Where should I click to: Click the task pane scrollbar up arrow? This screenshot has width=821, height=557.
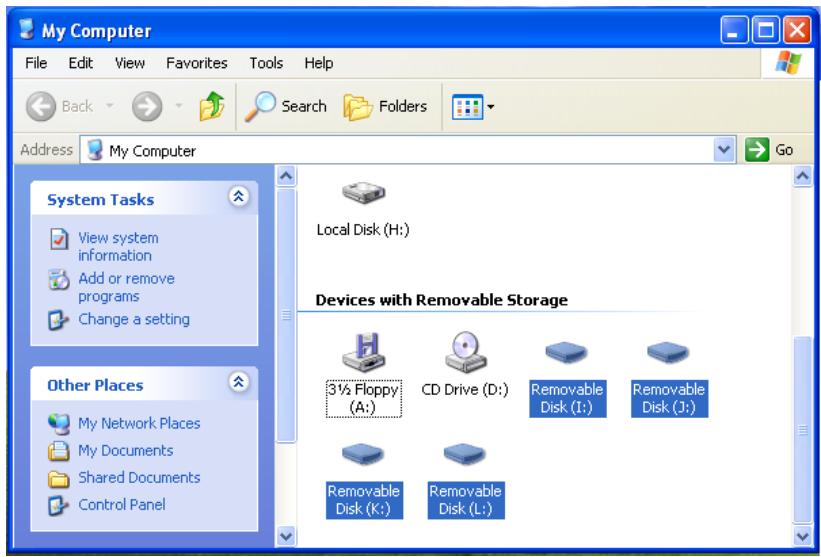pos(286,176)
